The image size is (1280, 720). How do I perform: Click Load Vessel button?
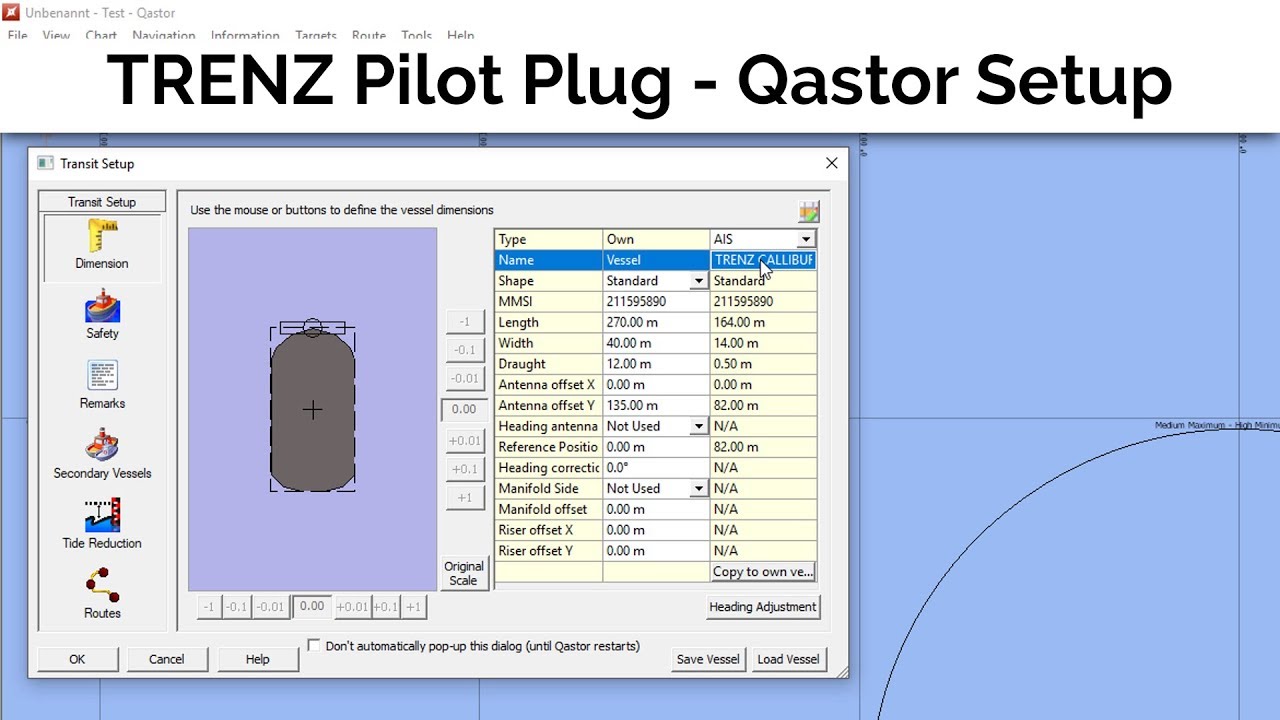(x=788, y=659)
